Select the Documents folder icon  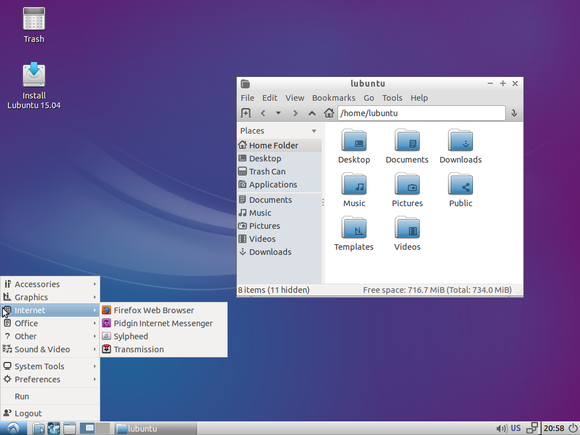coord(407,146)
